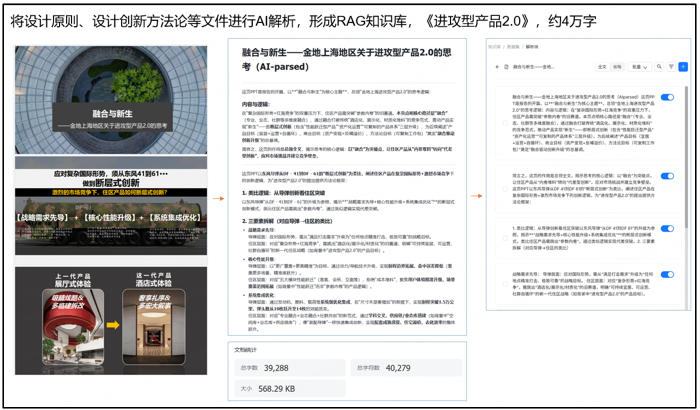Image resolution: width=700 pixels, height=410 pixels.
Task: Disable the fourth chunk's blue switch
Action: [x=667, y=273]
